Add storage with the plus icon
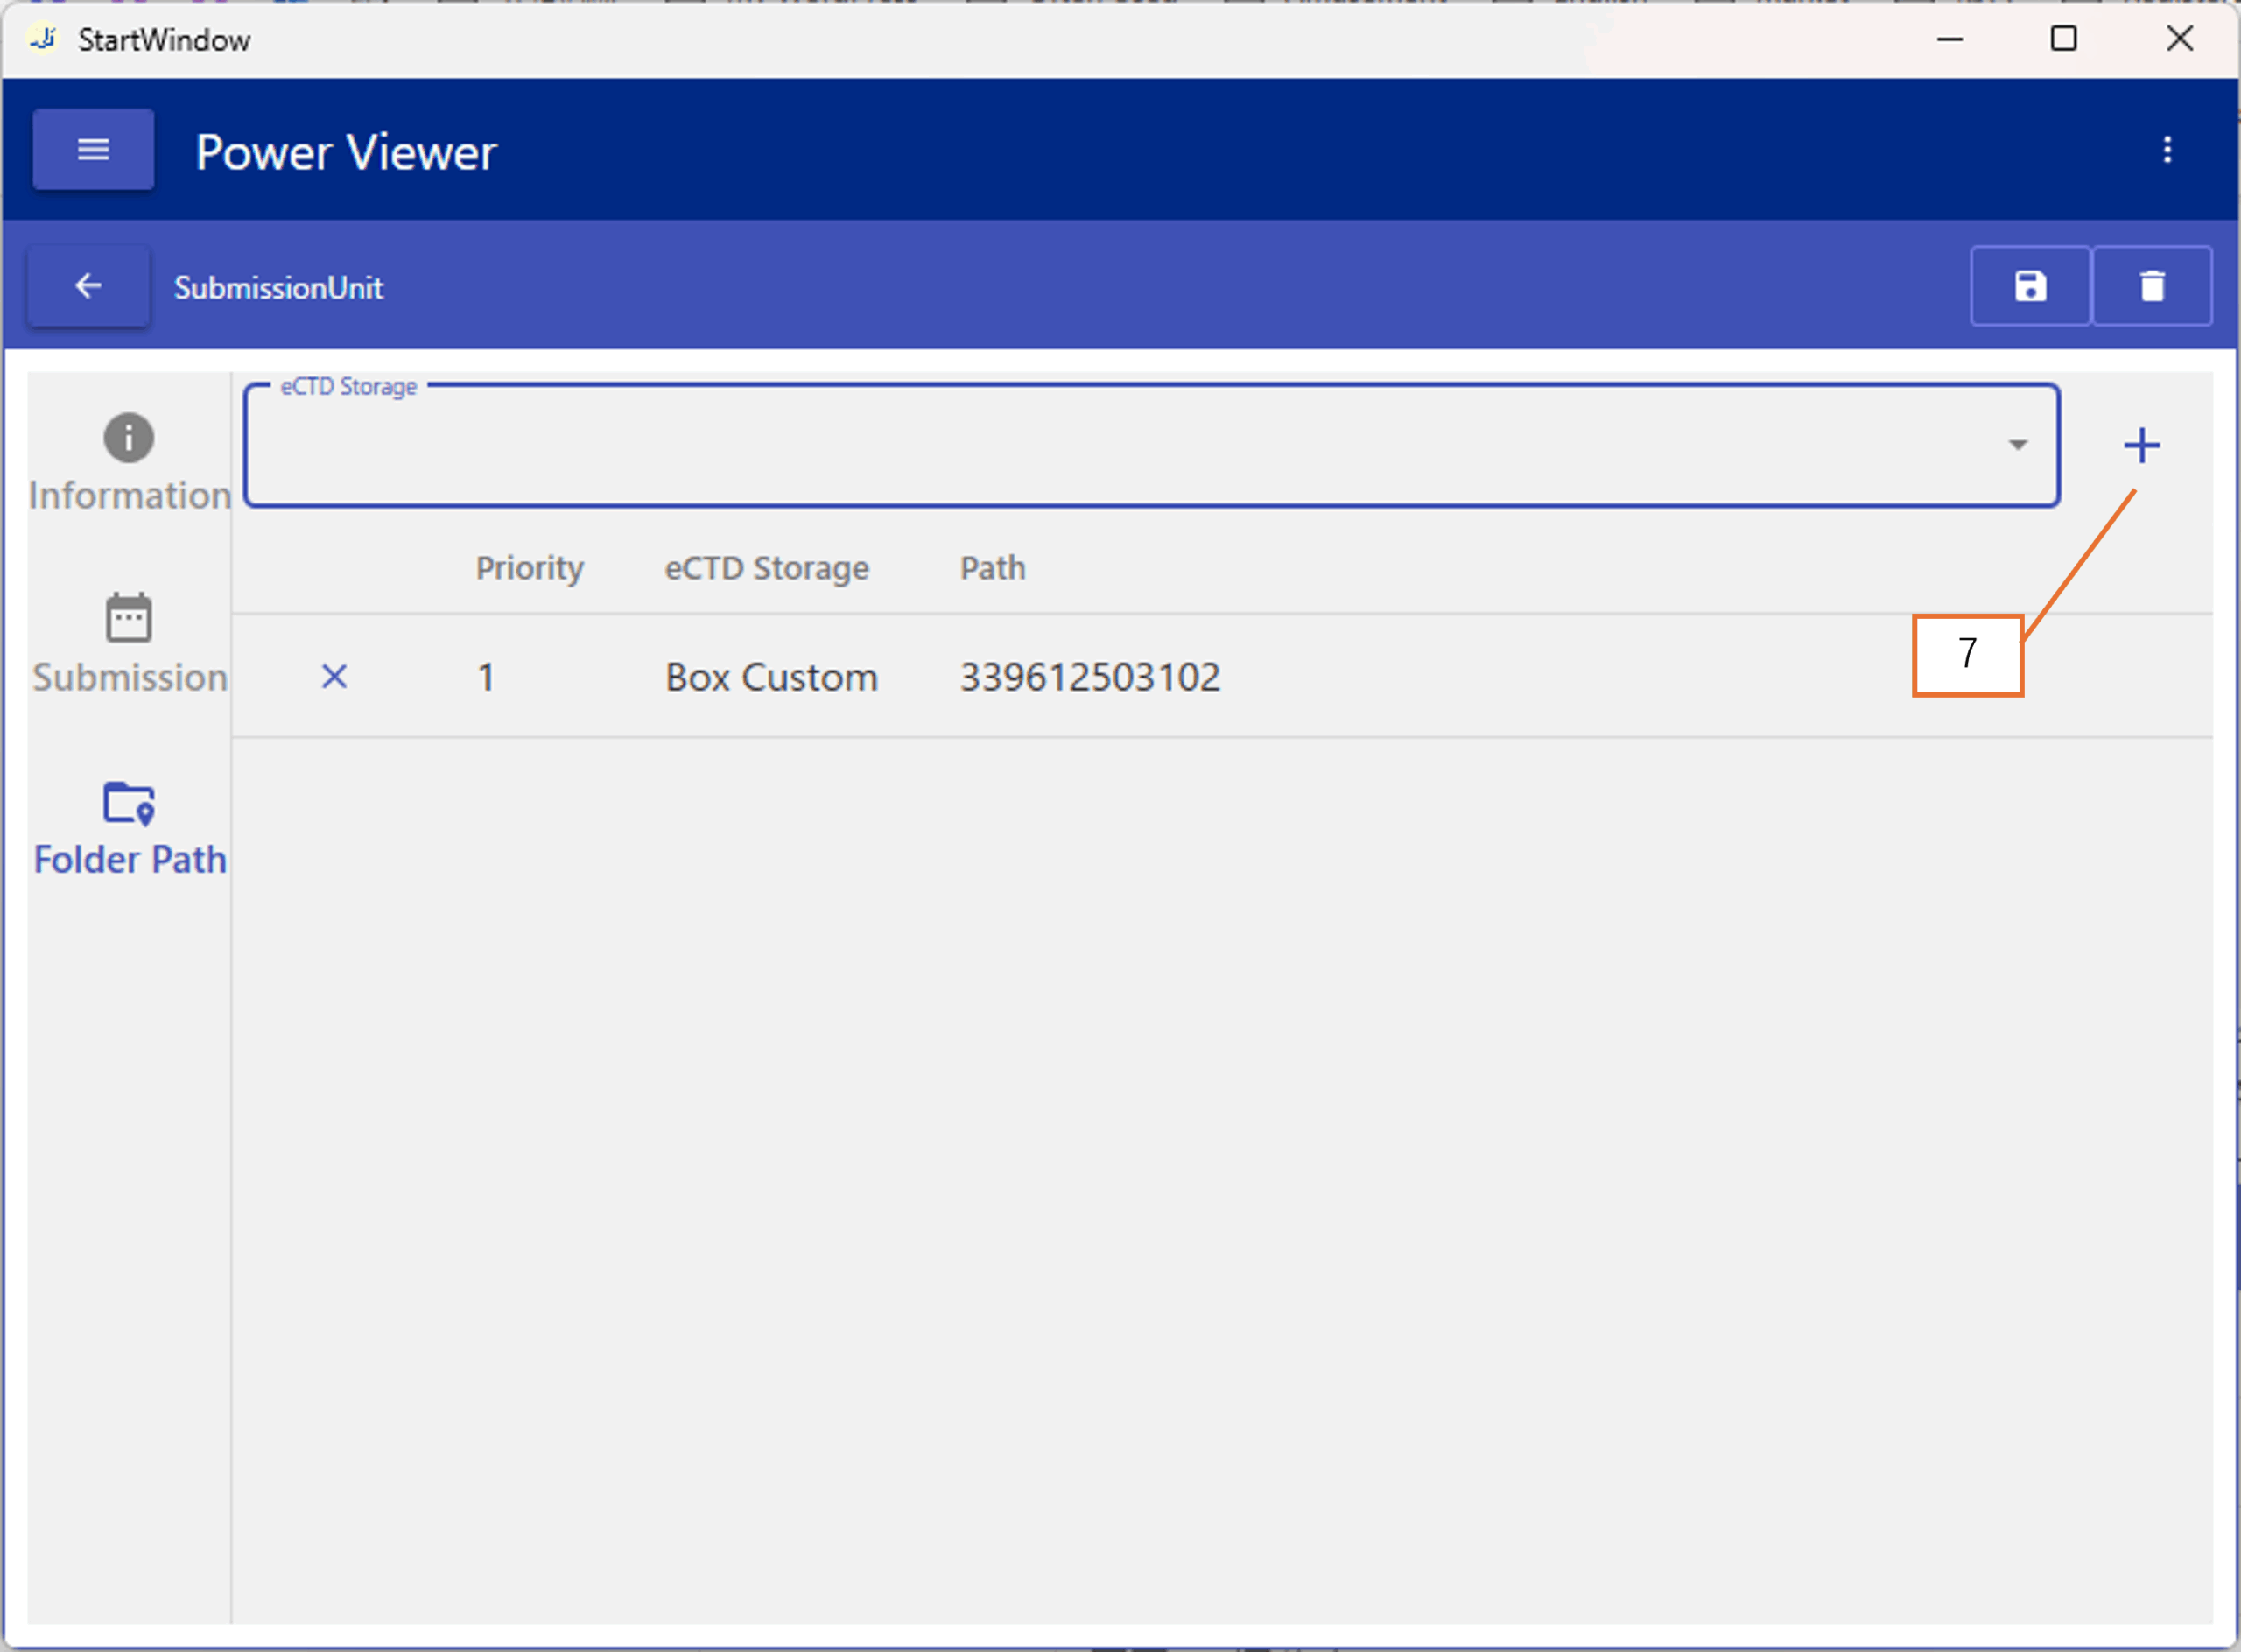The height and width of the screenshot is (1652, 2241). 2141,445
